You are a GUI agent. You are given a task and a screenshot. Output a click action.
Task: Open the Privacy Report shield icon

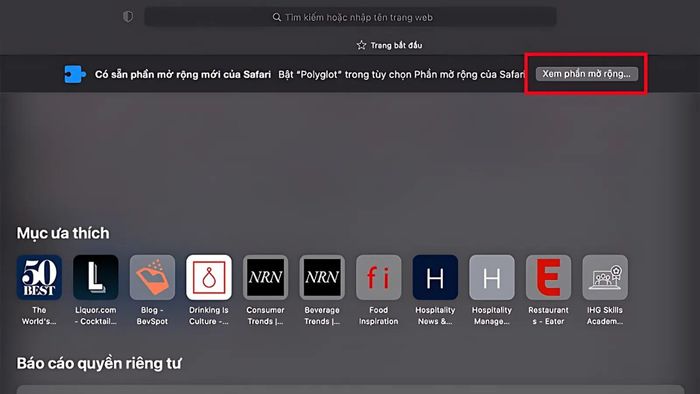(x=128, y=17)
